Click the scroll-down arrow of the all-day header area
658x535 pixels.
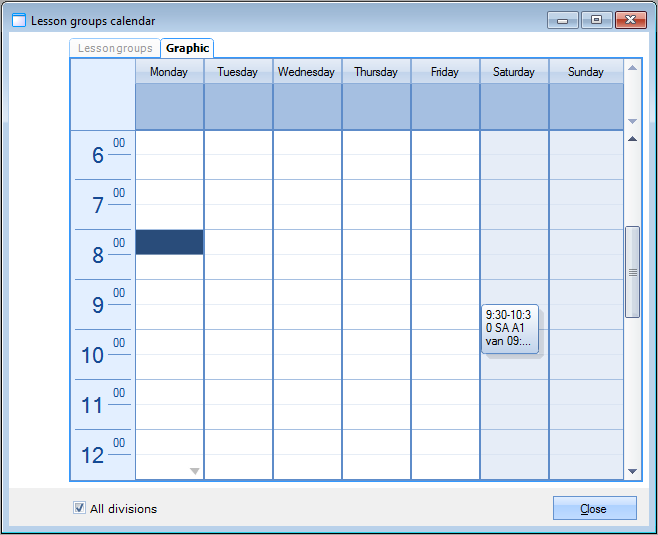[632, 121]
